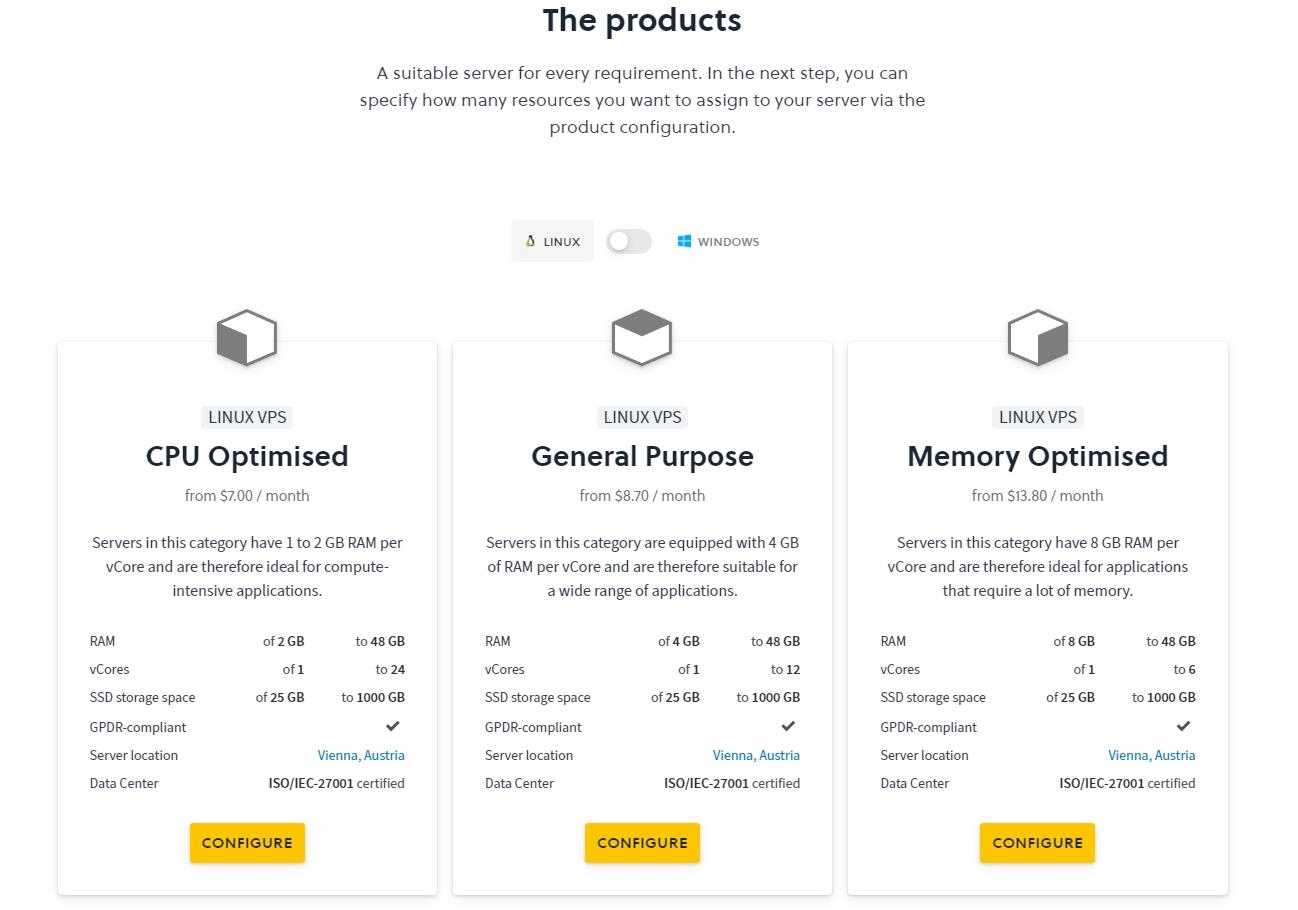Click GDPR checkmark in CPU Optimised card
Image resolution: width=1298 pixels, height=910 pixels.
393,726
